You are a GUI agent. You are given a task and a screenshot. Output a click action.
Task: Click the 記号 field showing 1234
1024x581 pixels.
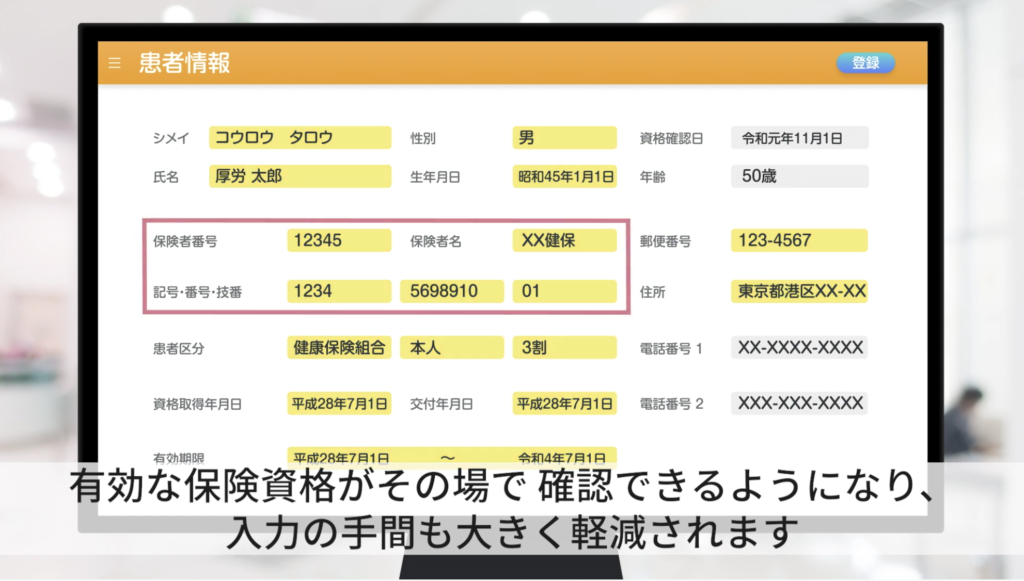(339, 292)
